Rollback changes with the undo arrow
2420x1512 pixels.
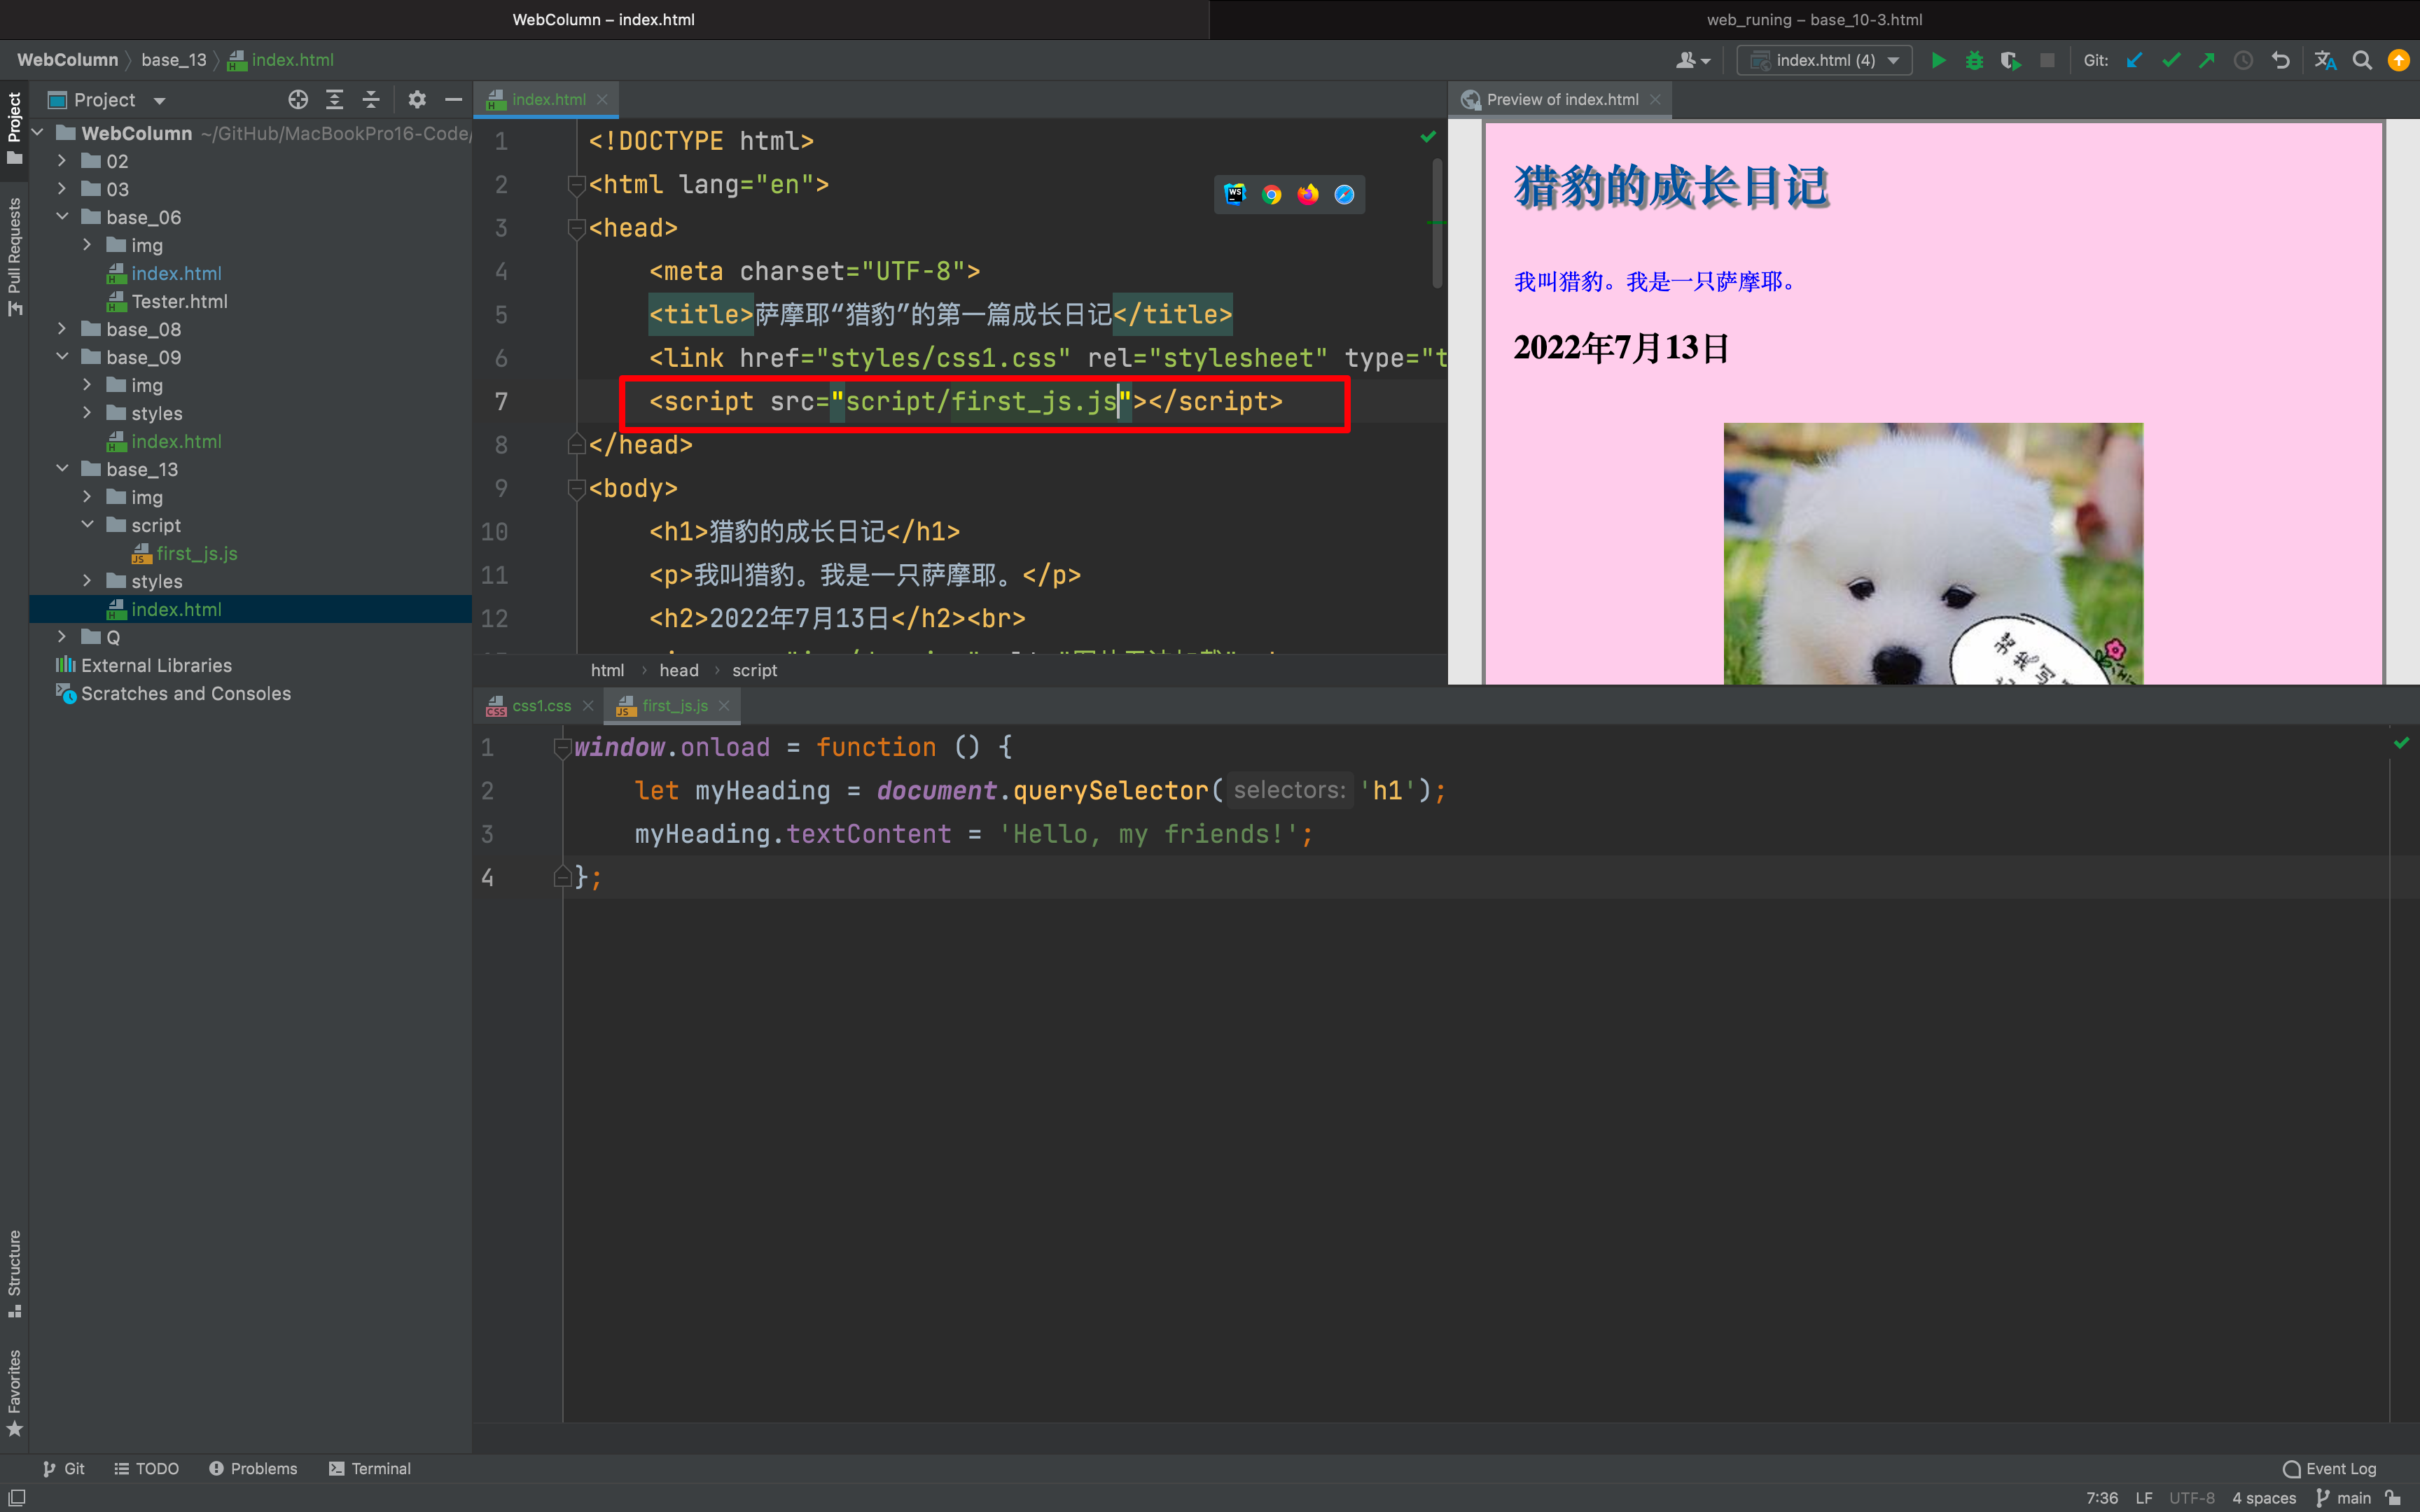tap(2280, 60)
